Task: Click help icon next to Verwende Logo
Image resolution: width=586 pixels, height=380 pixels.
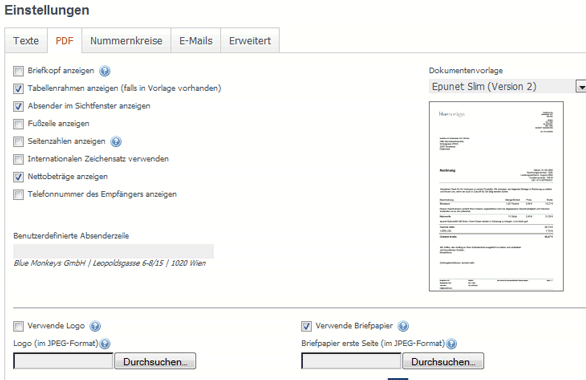Action: (95, 326)
